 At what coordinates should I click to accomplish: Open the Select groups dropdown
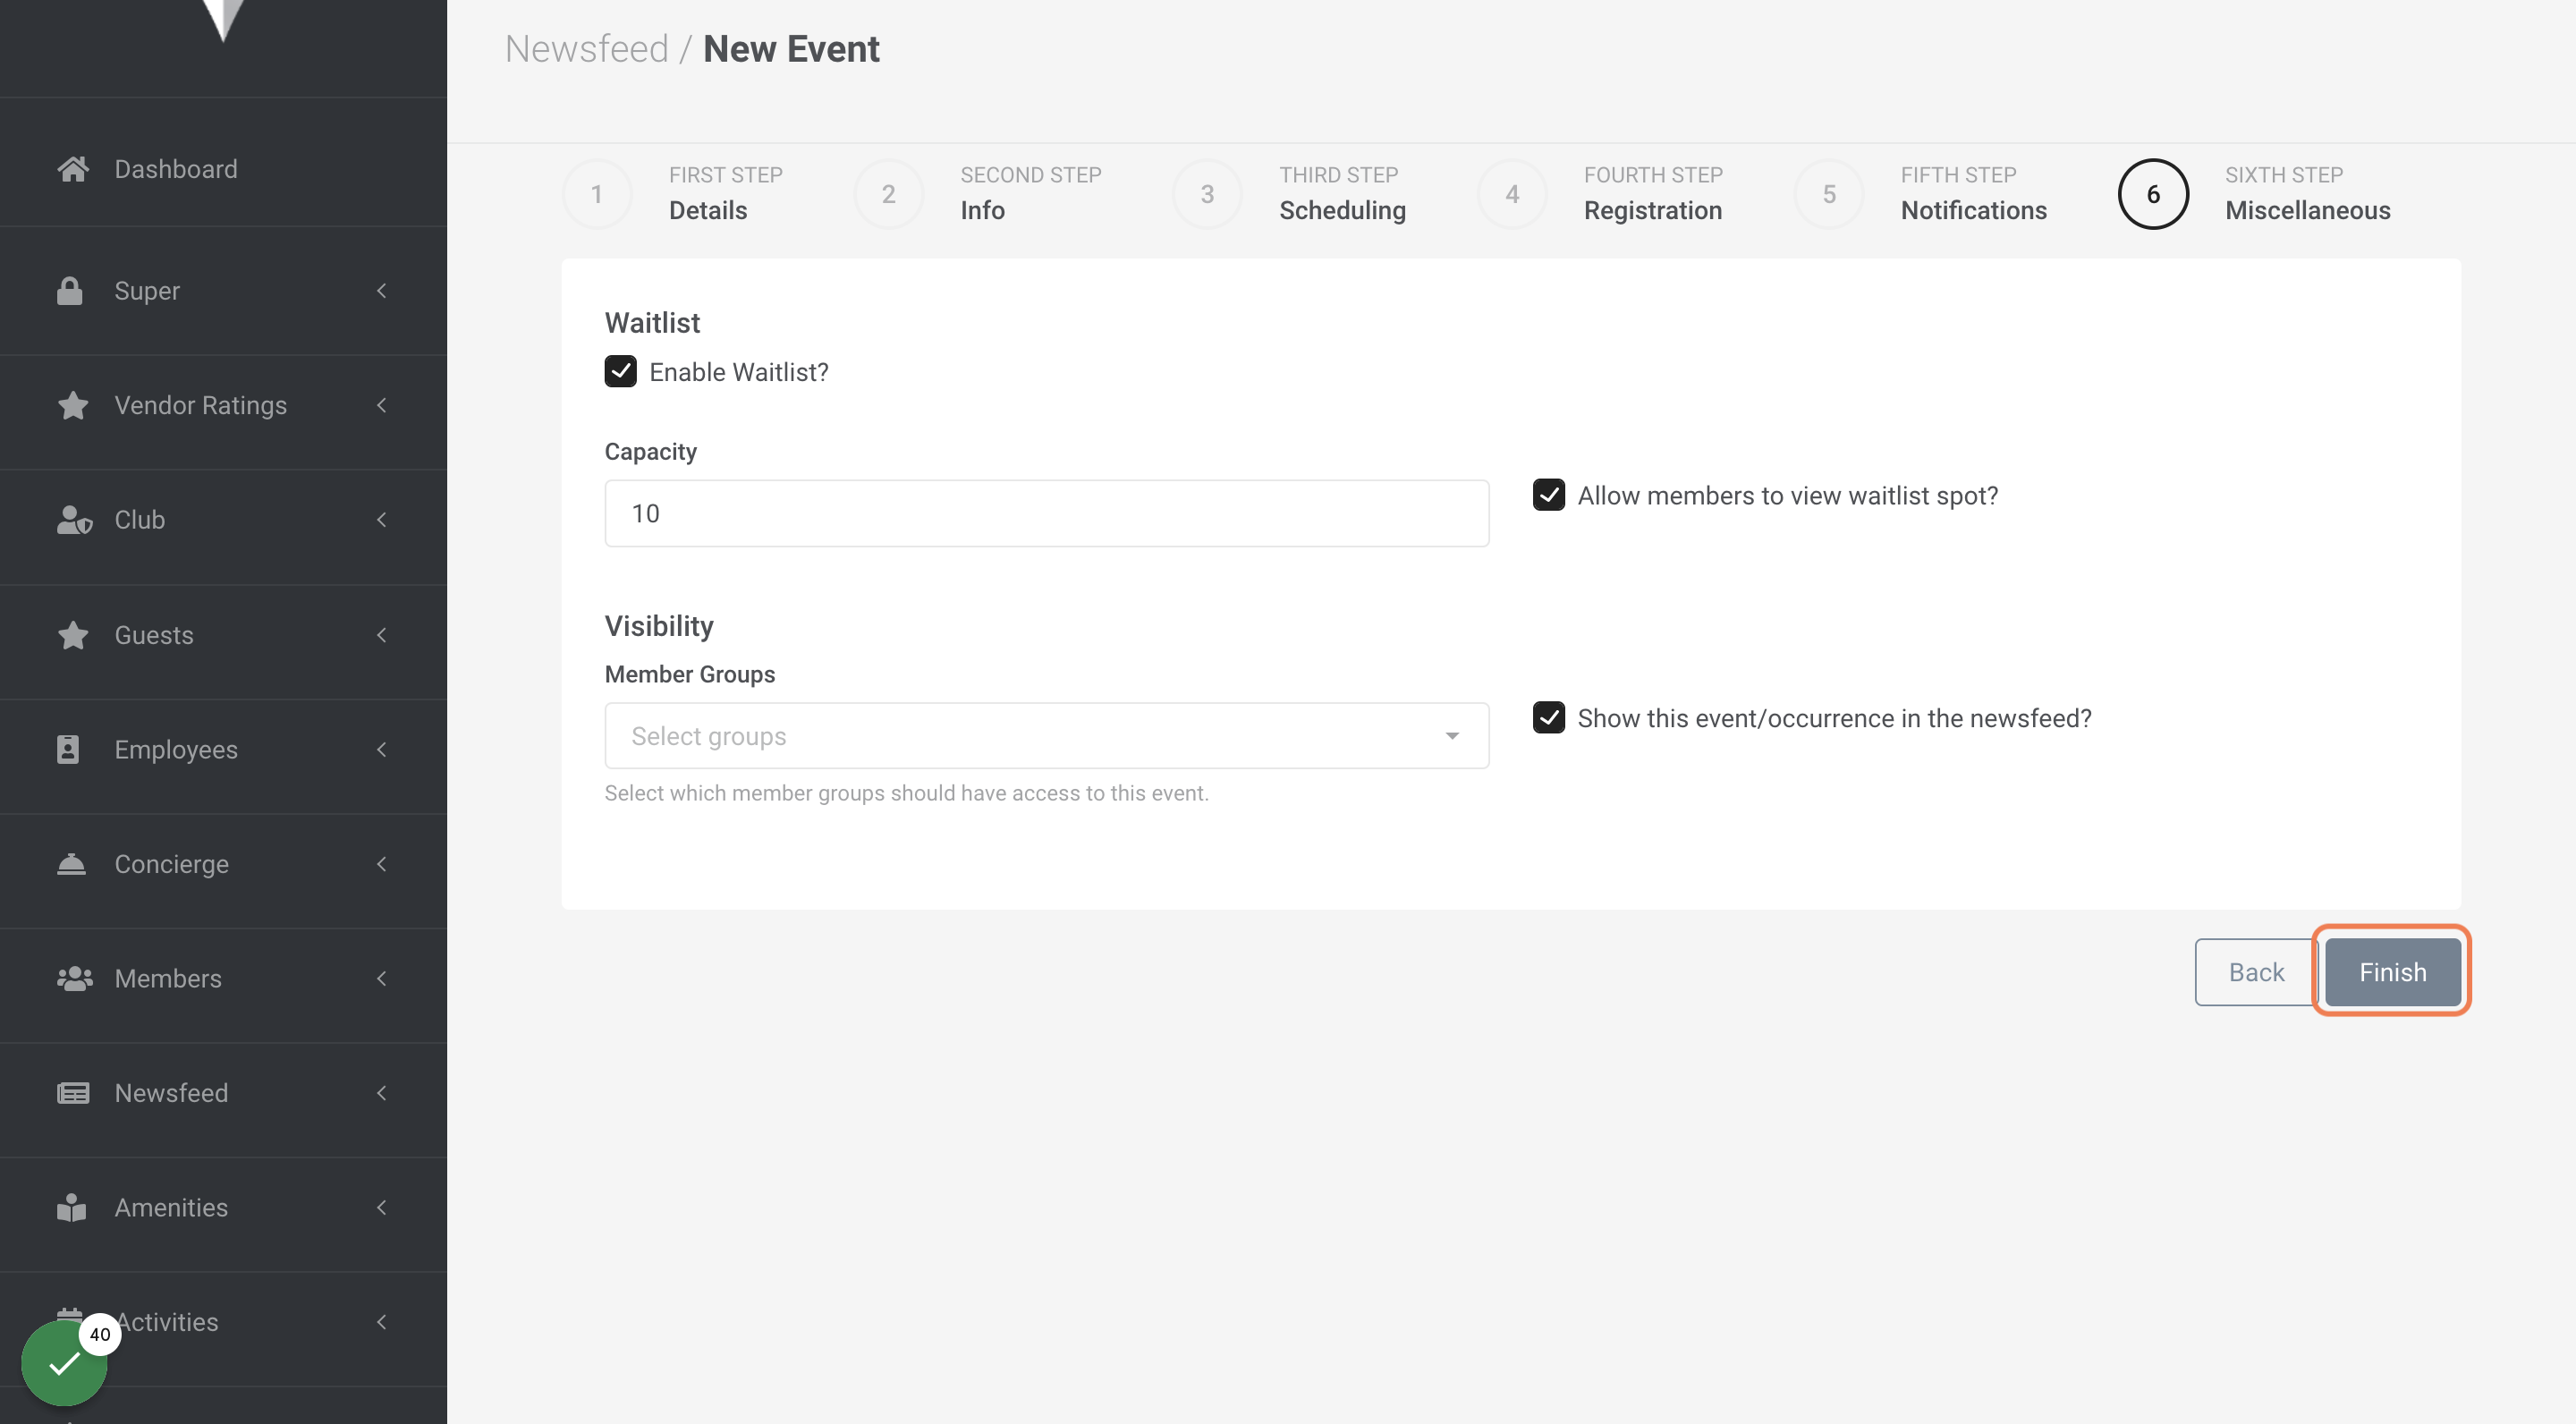tap(1046, 736)
